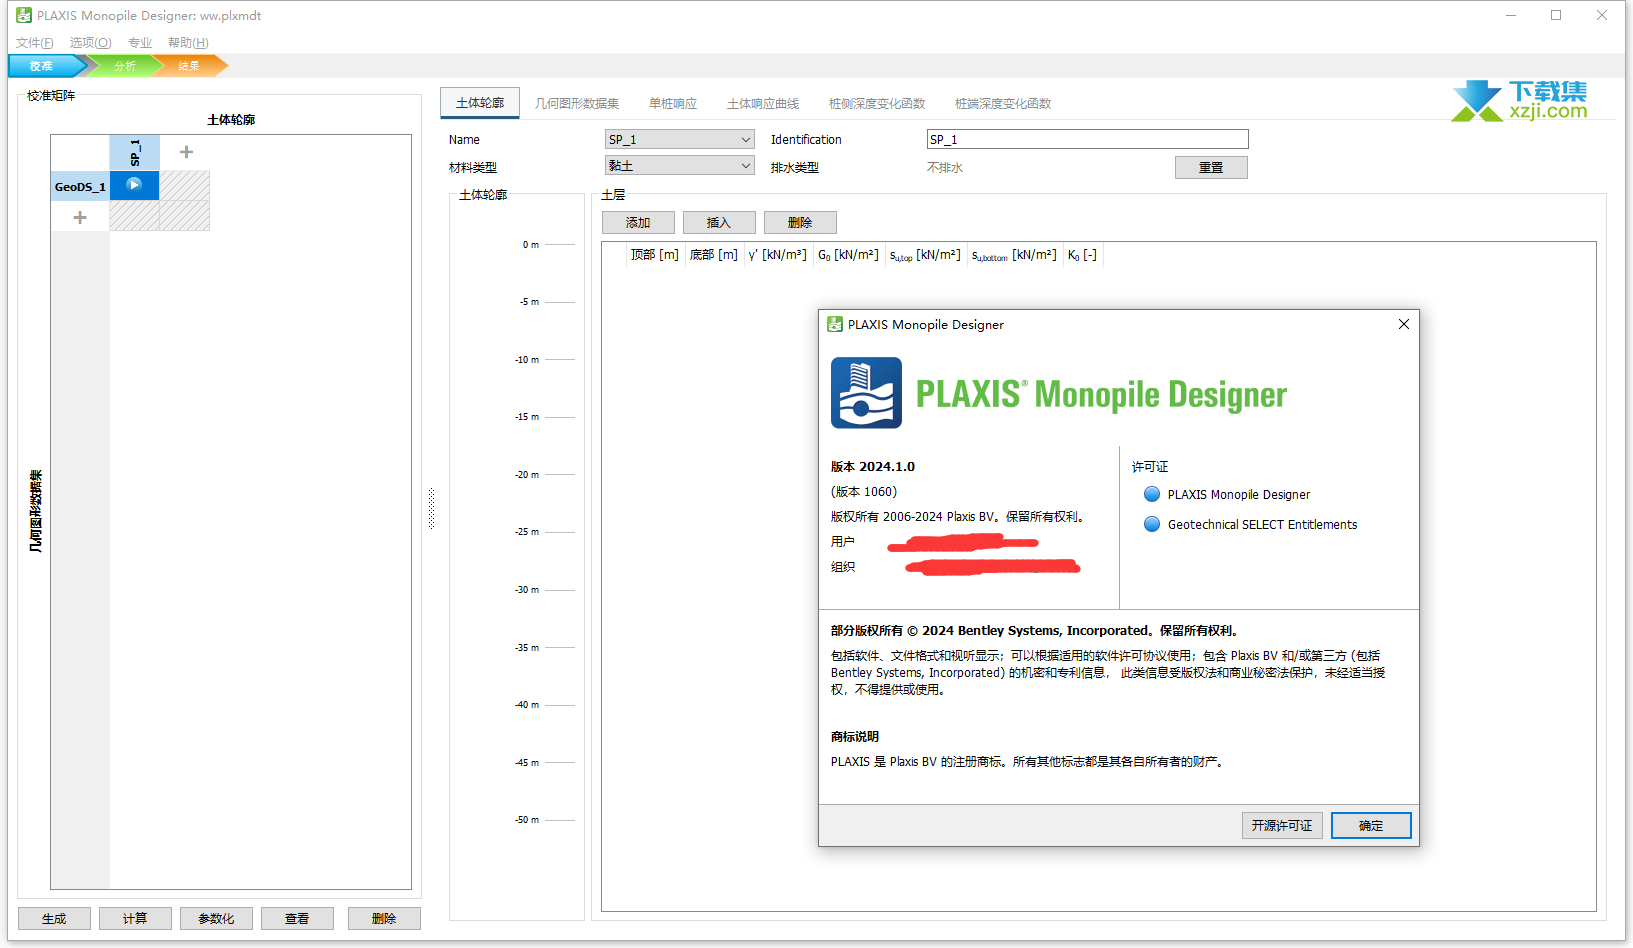
Task: Add new soil profile column with plus icon
Action: [x=186, y=152]
